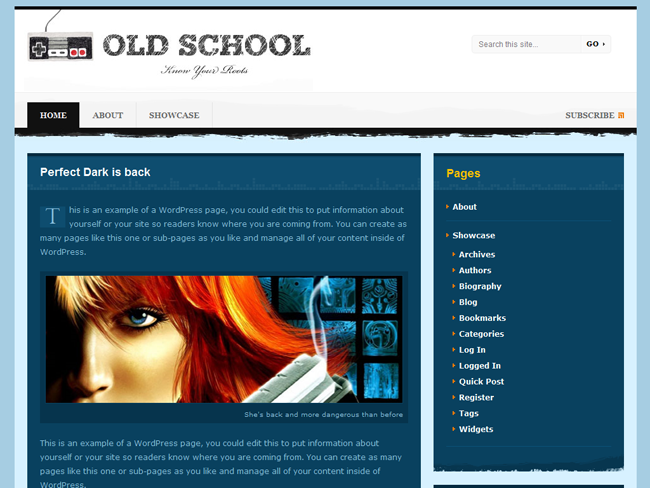Open the Perfect Dark is back post

(x=95, y=172)
